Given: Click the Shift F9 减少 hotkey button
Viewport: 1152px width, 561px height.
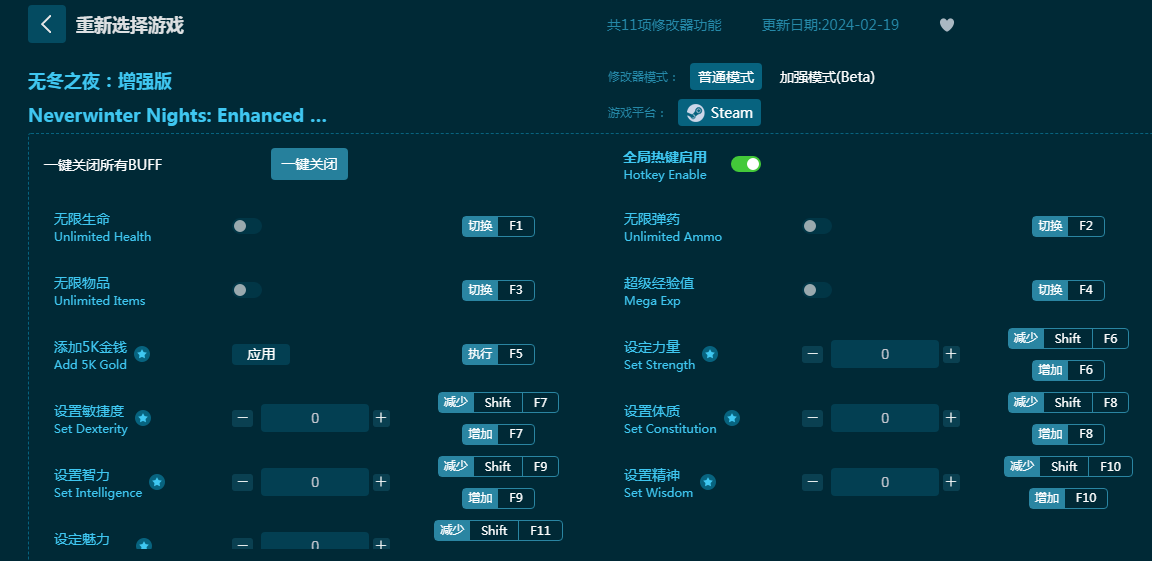Looking at the screenshot, I should (x=498, y=466).
